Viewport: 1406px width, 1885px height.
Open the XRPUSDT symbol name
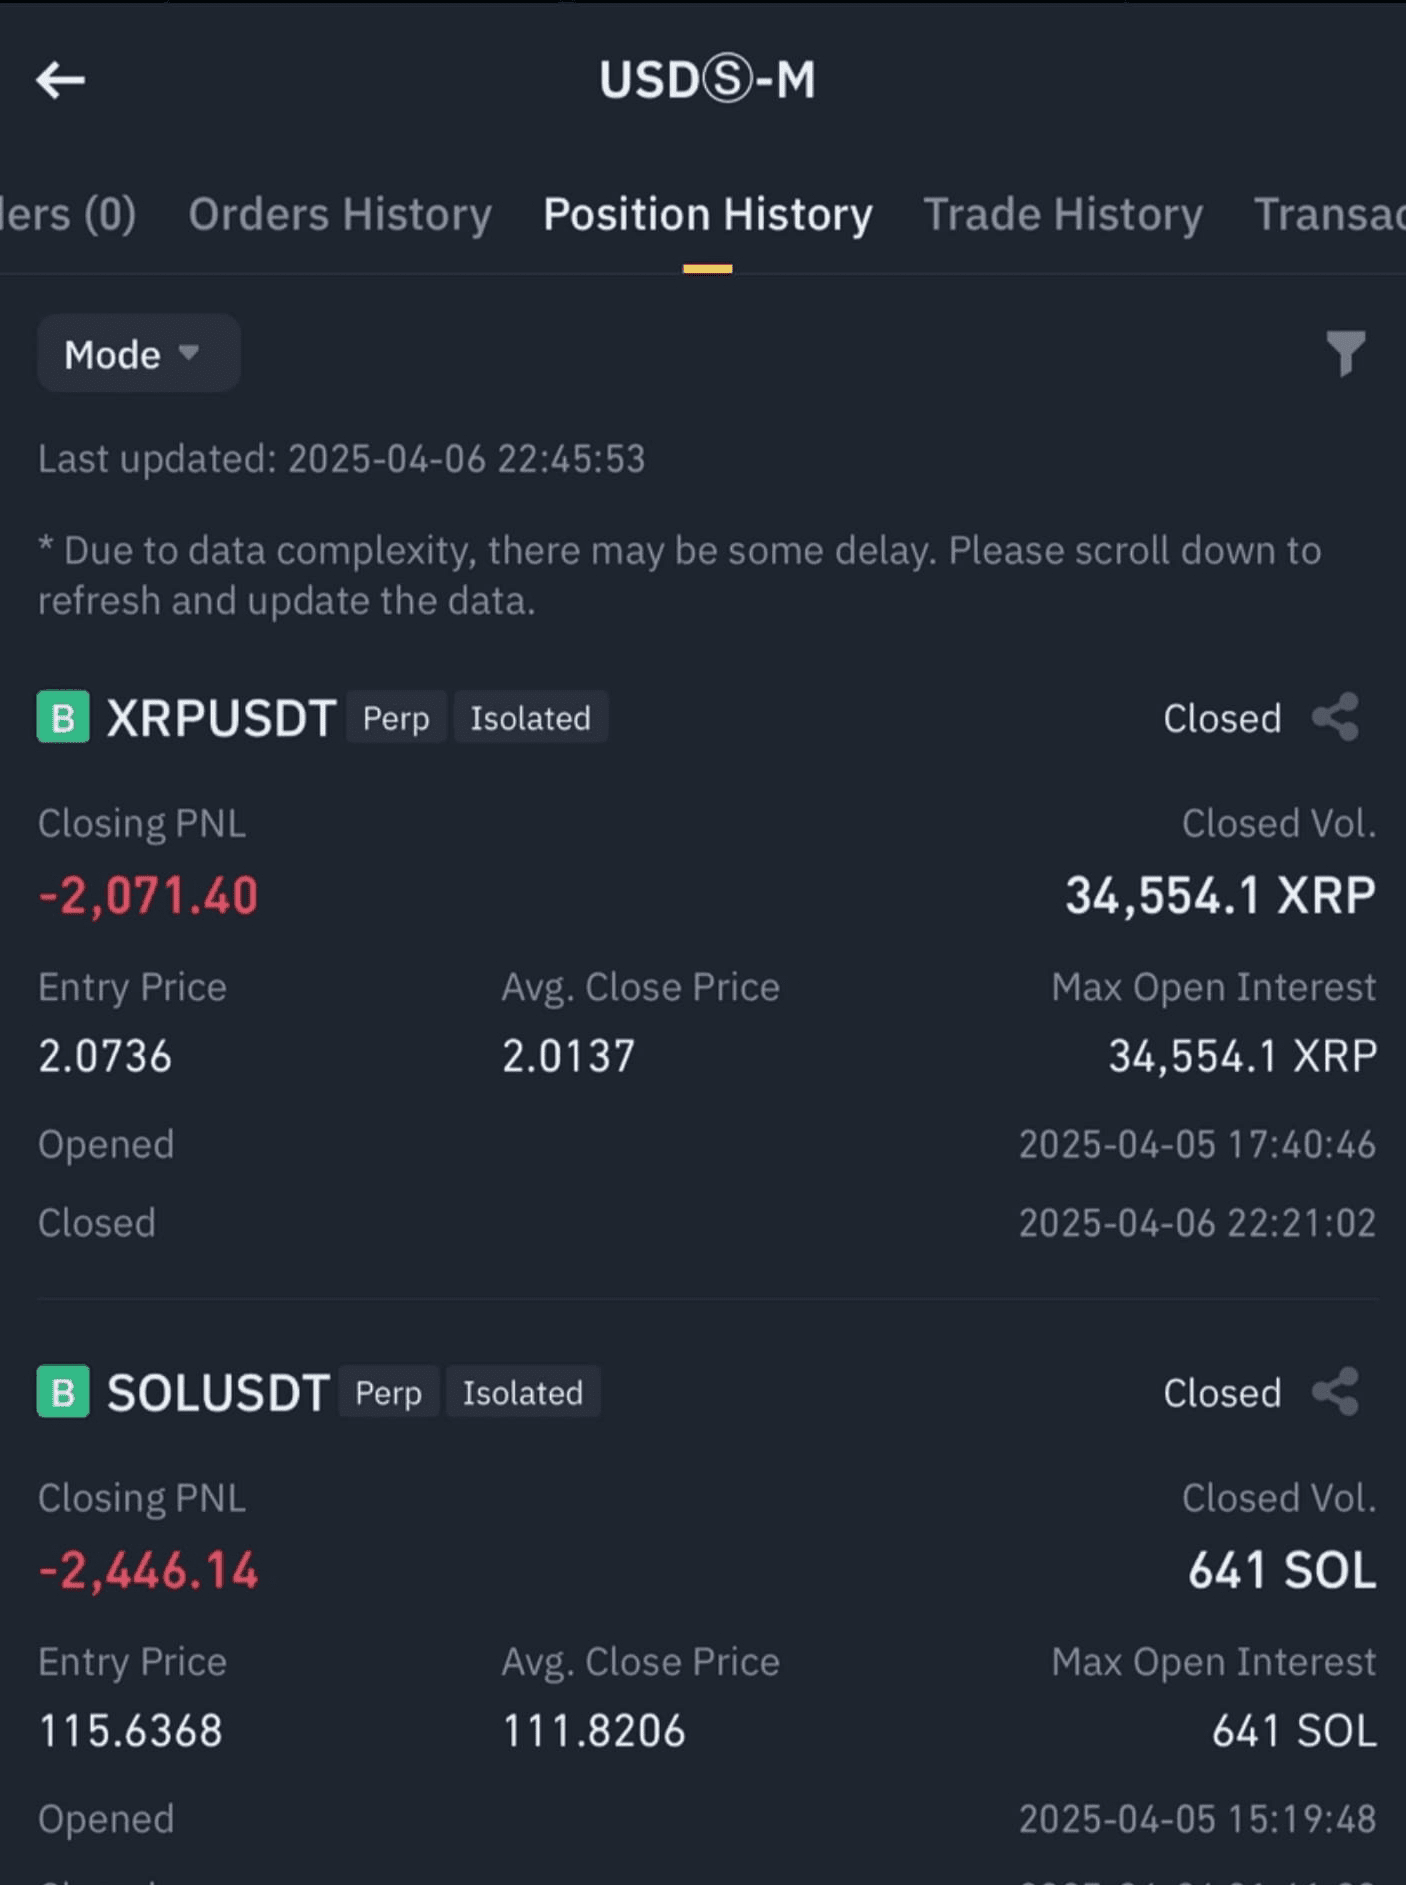click(221, 718)
